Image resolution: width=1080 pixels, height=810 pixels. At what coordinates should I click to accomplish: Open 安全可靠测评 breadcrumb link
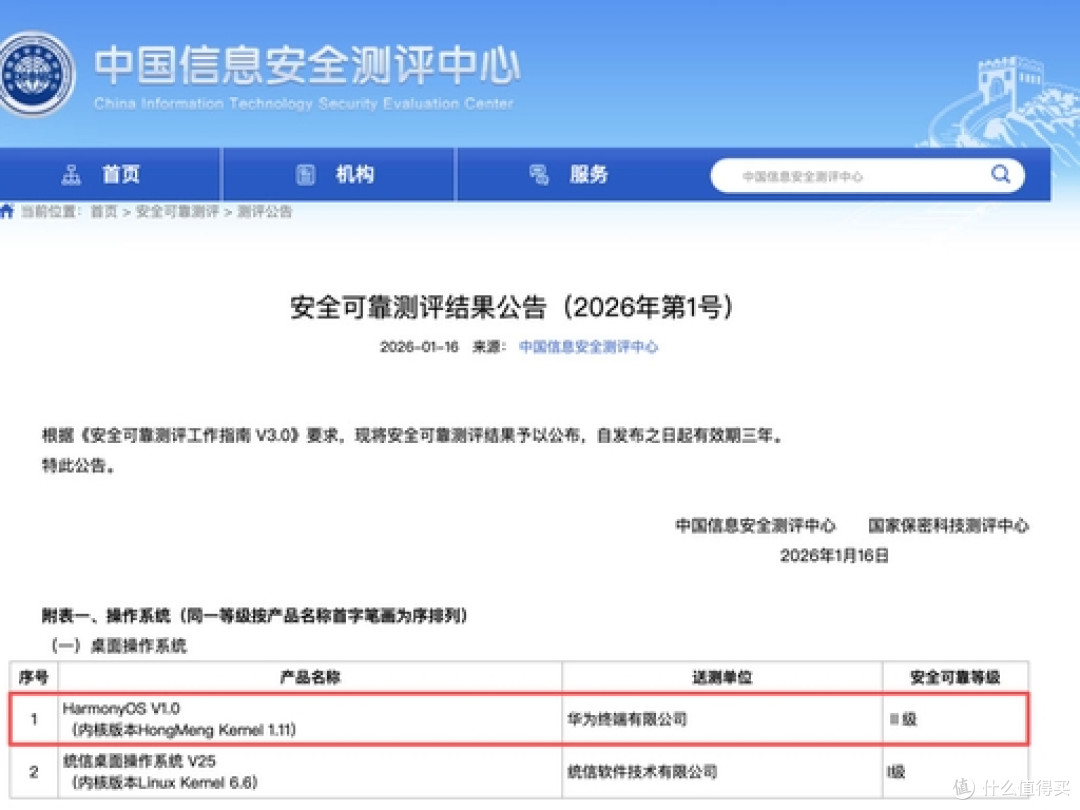pyautogui.click(x=177, y=211)
